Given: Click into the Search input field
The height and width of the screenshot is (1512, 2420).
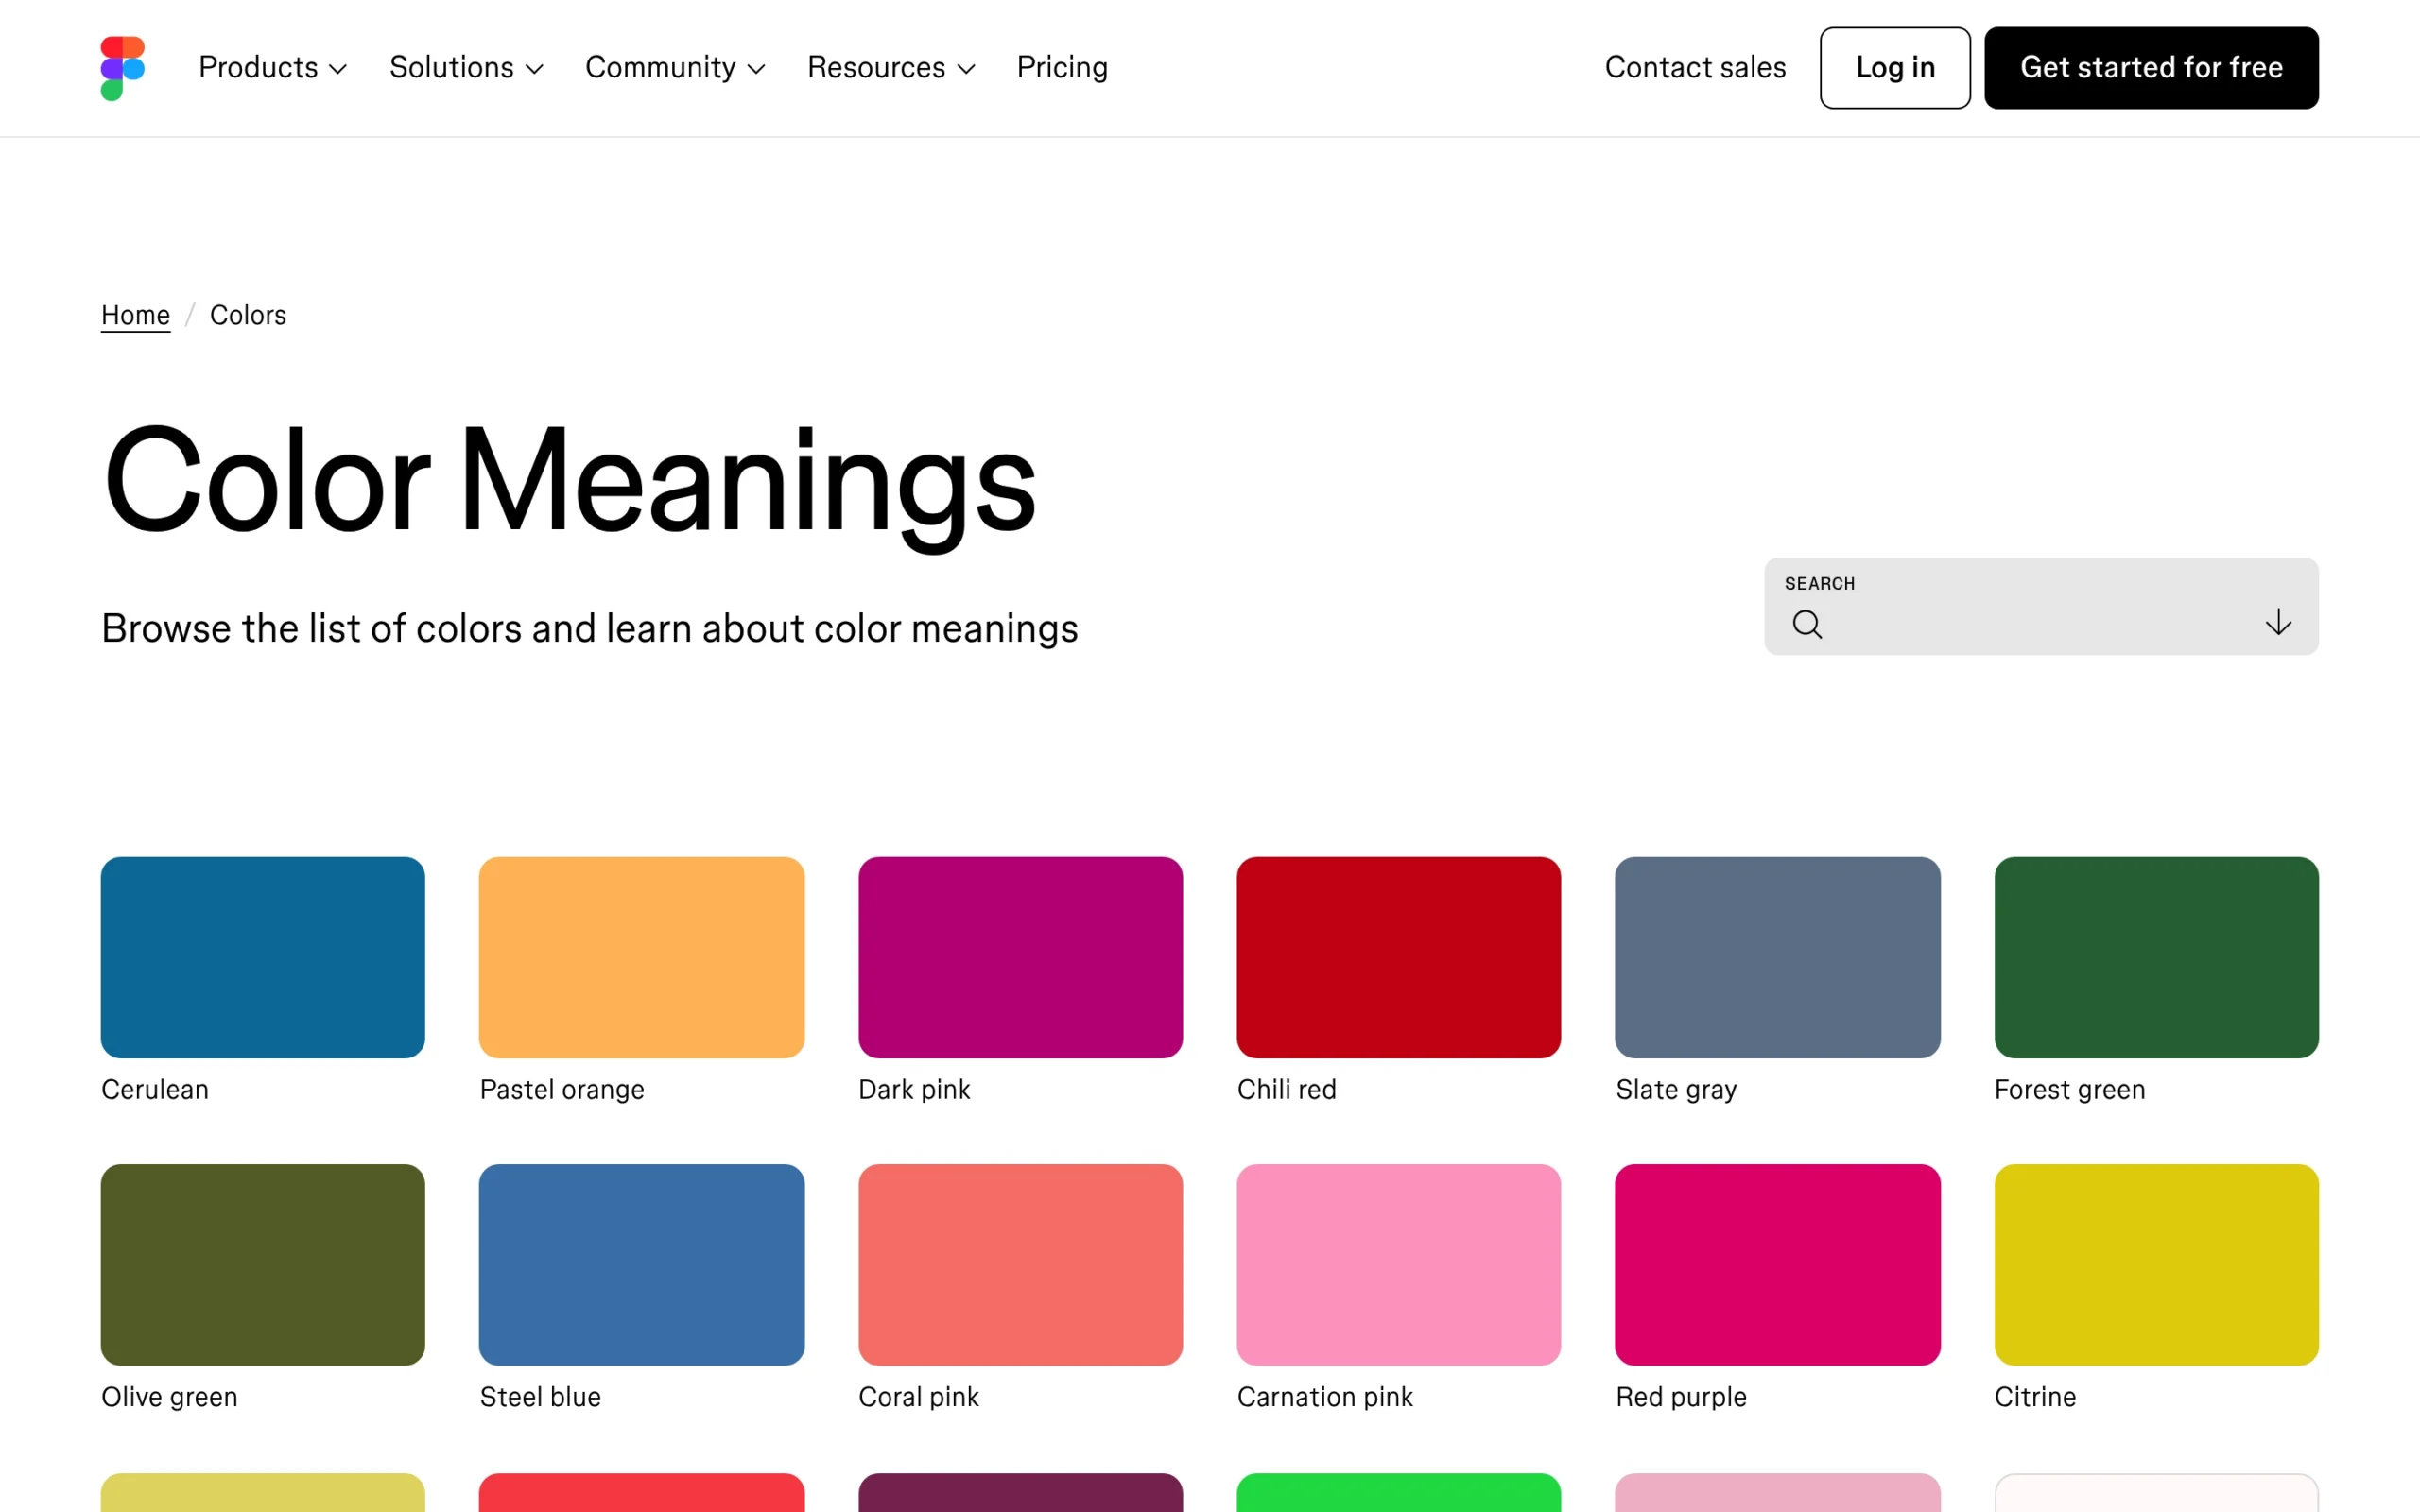Looking at the screenshot, I should (2041, 607).
